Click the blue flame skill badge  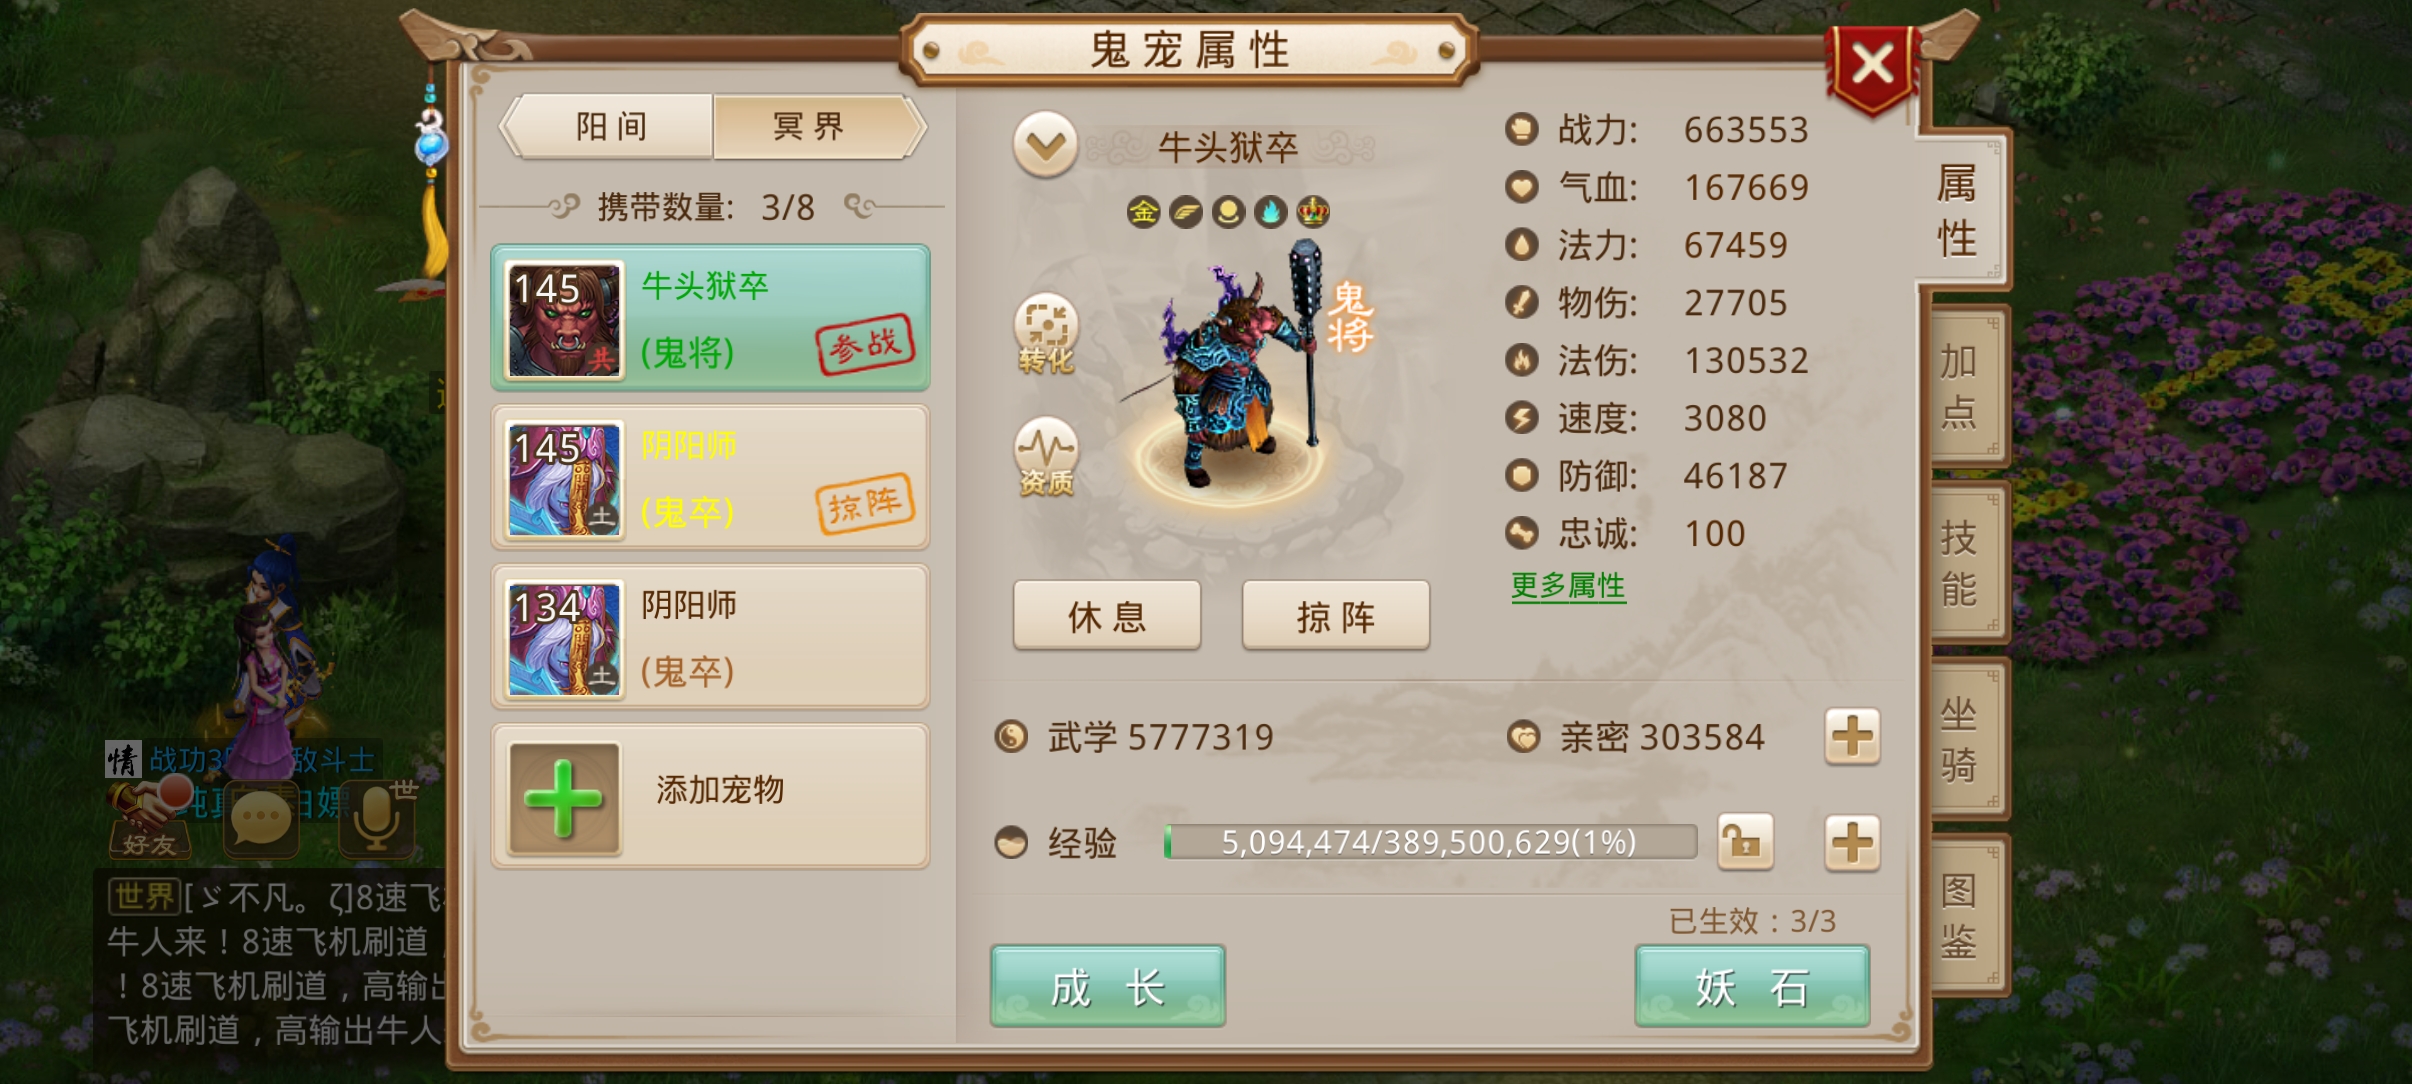point(1270,212)
